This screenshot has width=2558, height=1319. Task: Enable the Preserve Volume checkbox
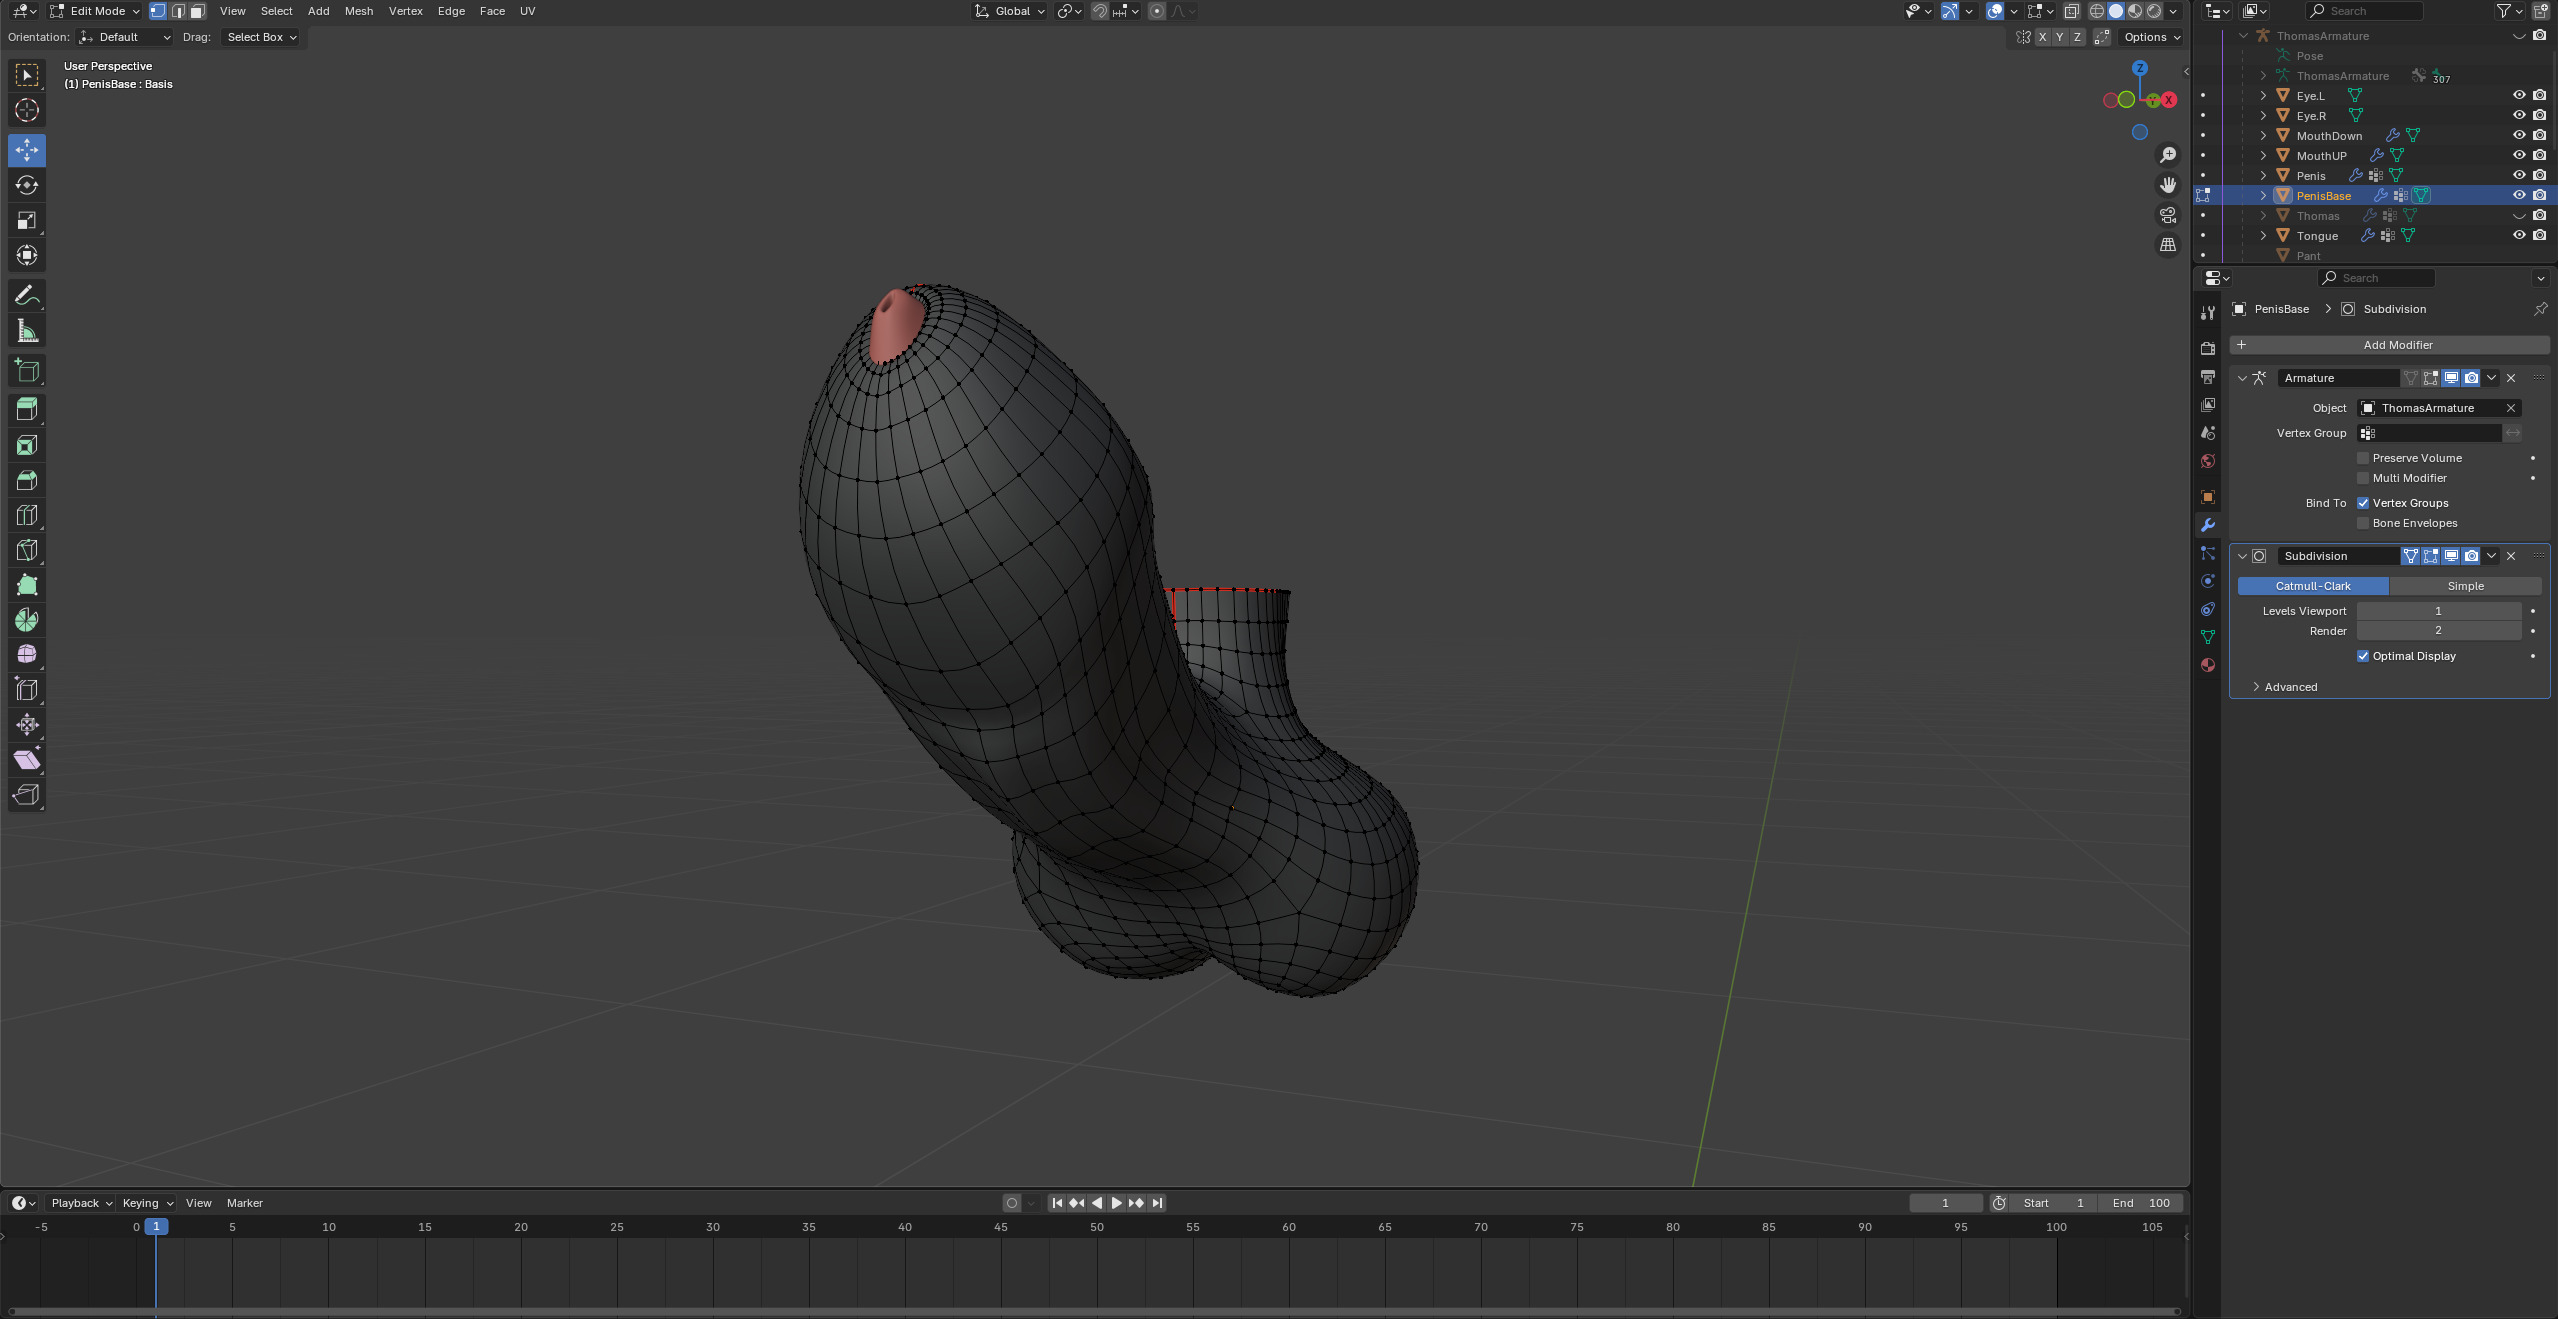point(2363,458)
